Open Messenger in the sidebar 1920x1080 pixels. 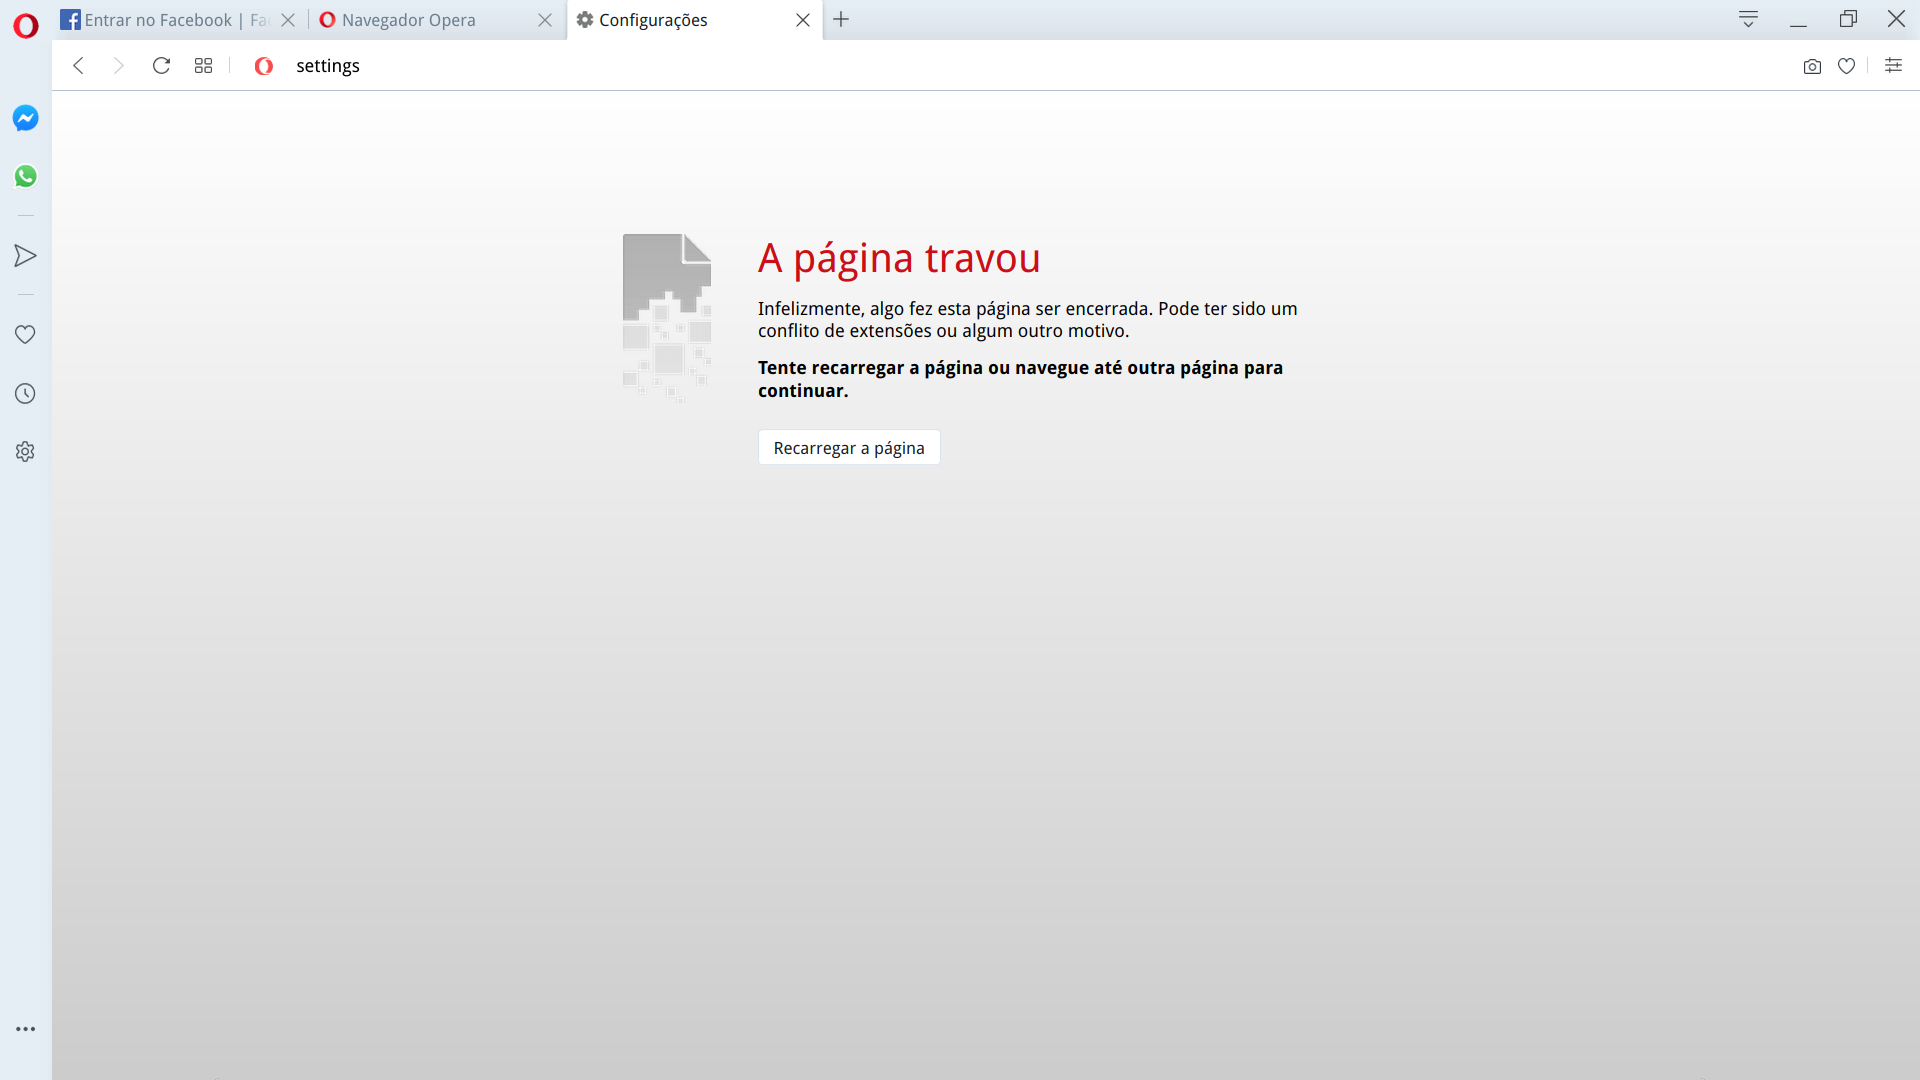pos(25,117)
